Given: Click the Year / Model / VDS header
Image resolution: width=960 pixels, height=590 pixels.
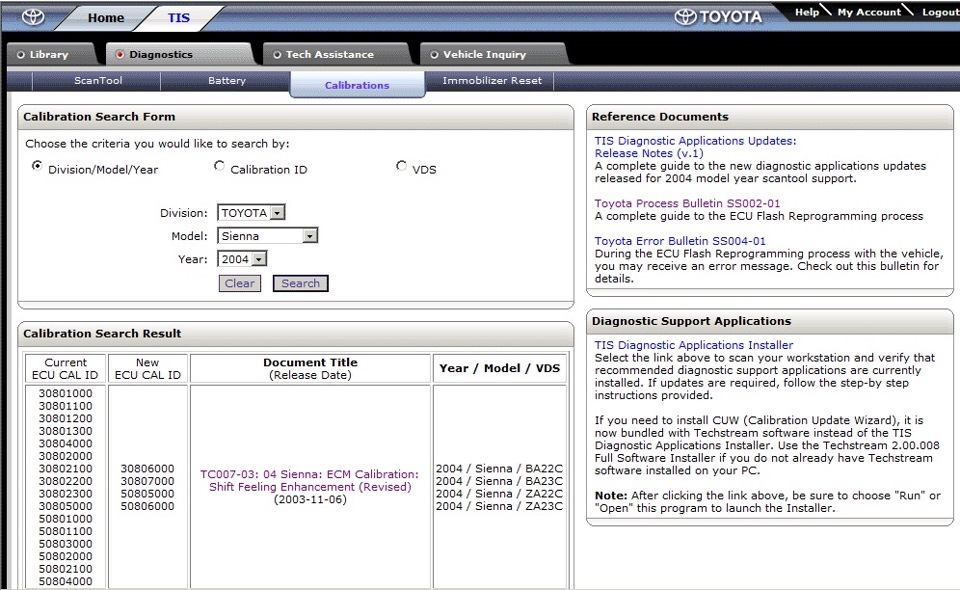Looking at the screenshot, I should click(500, 368).
